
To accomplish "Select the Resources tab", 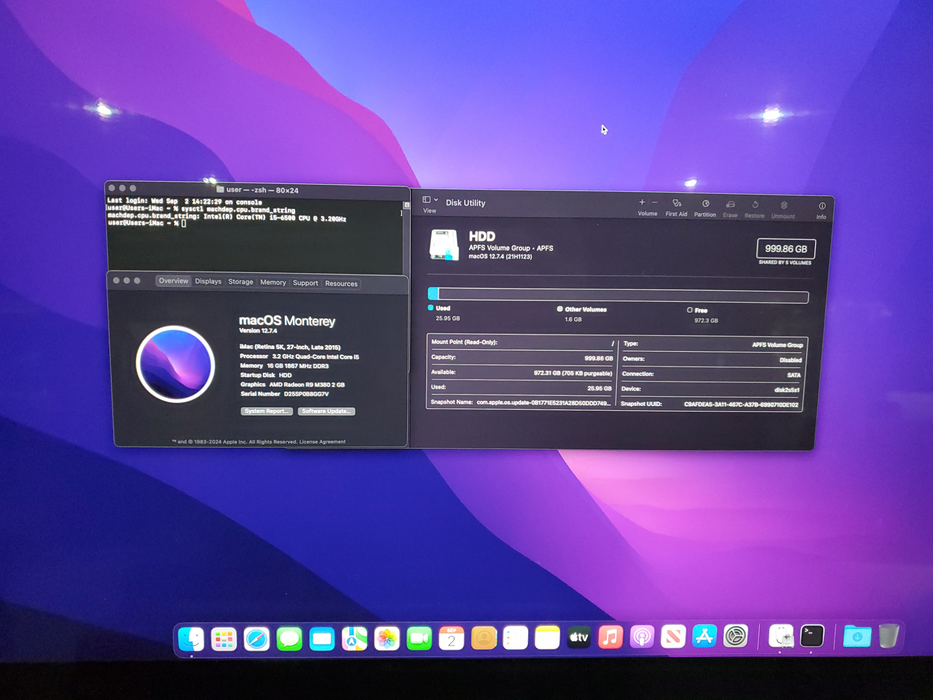I will 342,284.
